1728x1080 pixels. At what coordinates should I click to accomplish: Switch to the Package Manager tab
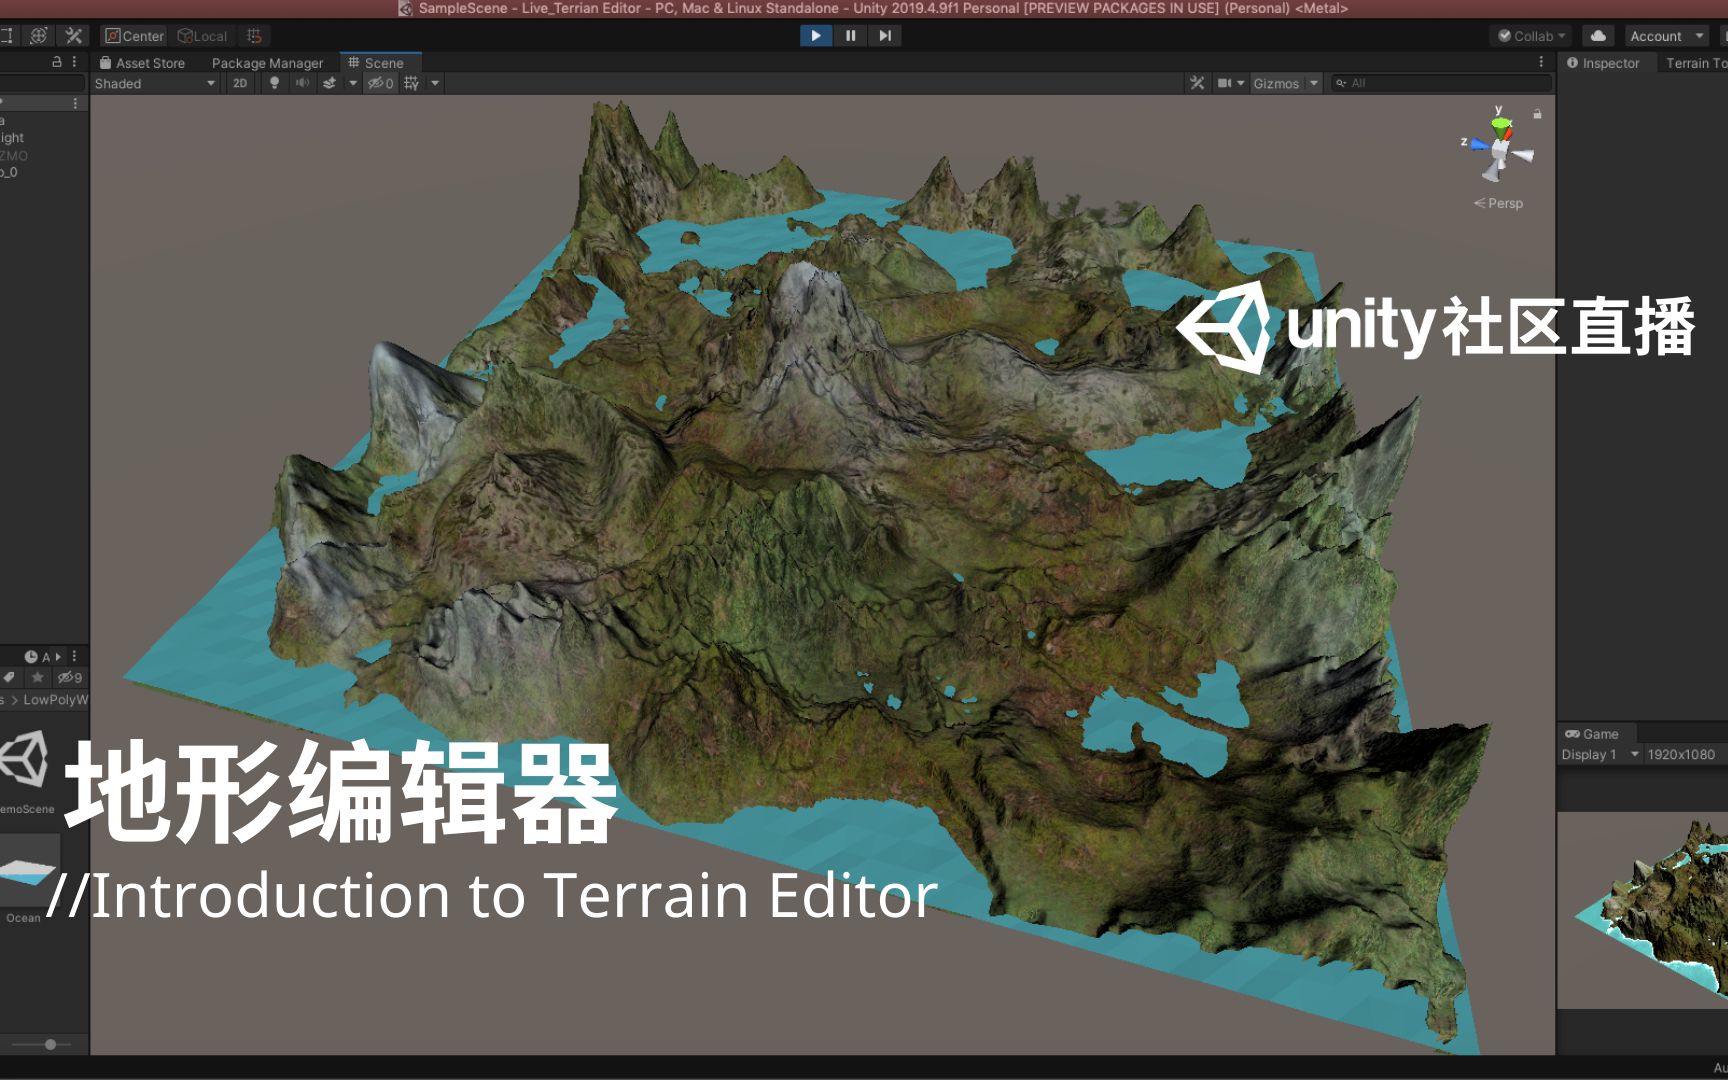point(266,62)
